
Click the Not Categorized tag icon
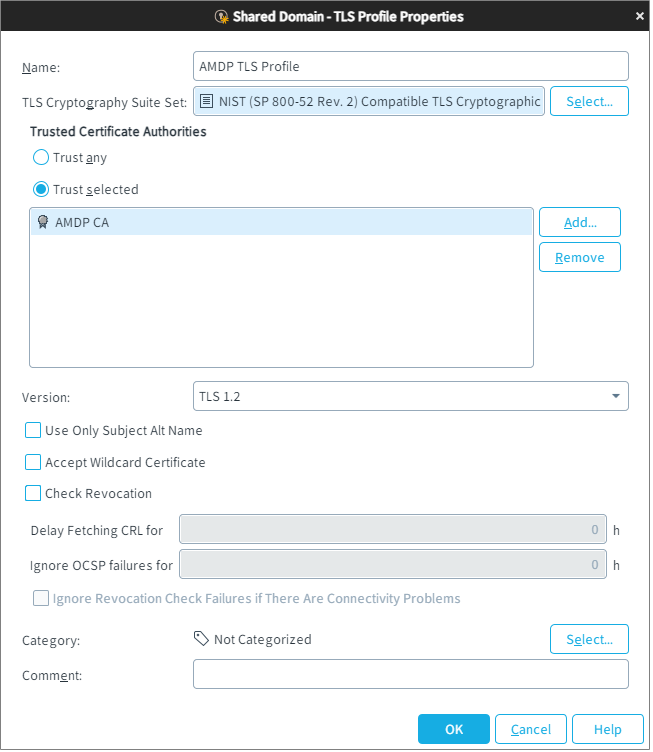click(x=201, y=639)
